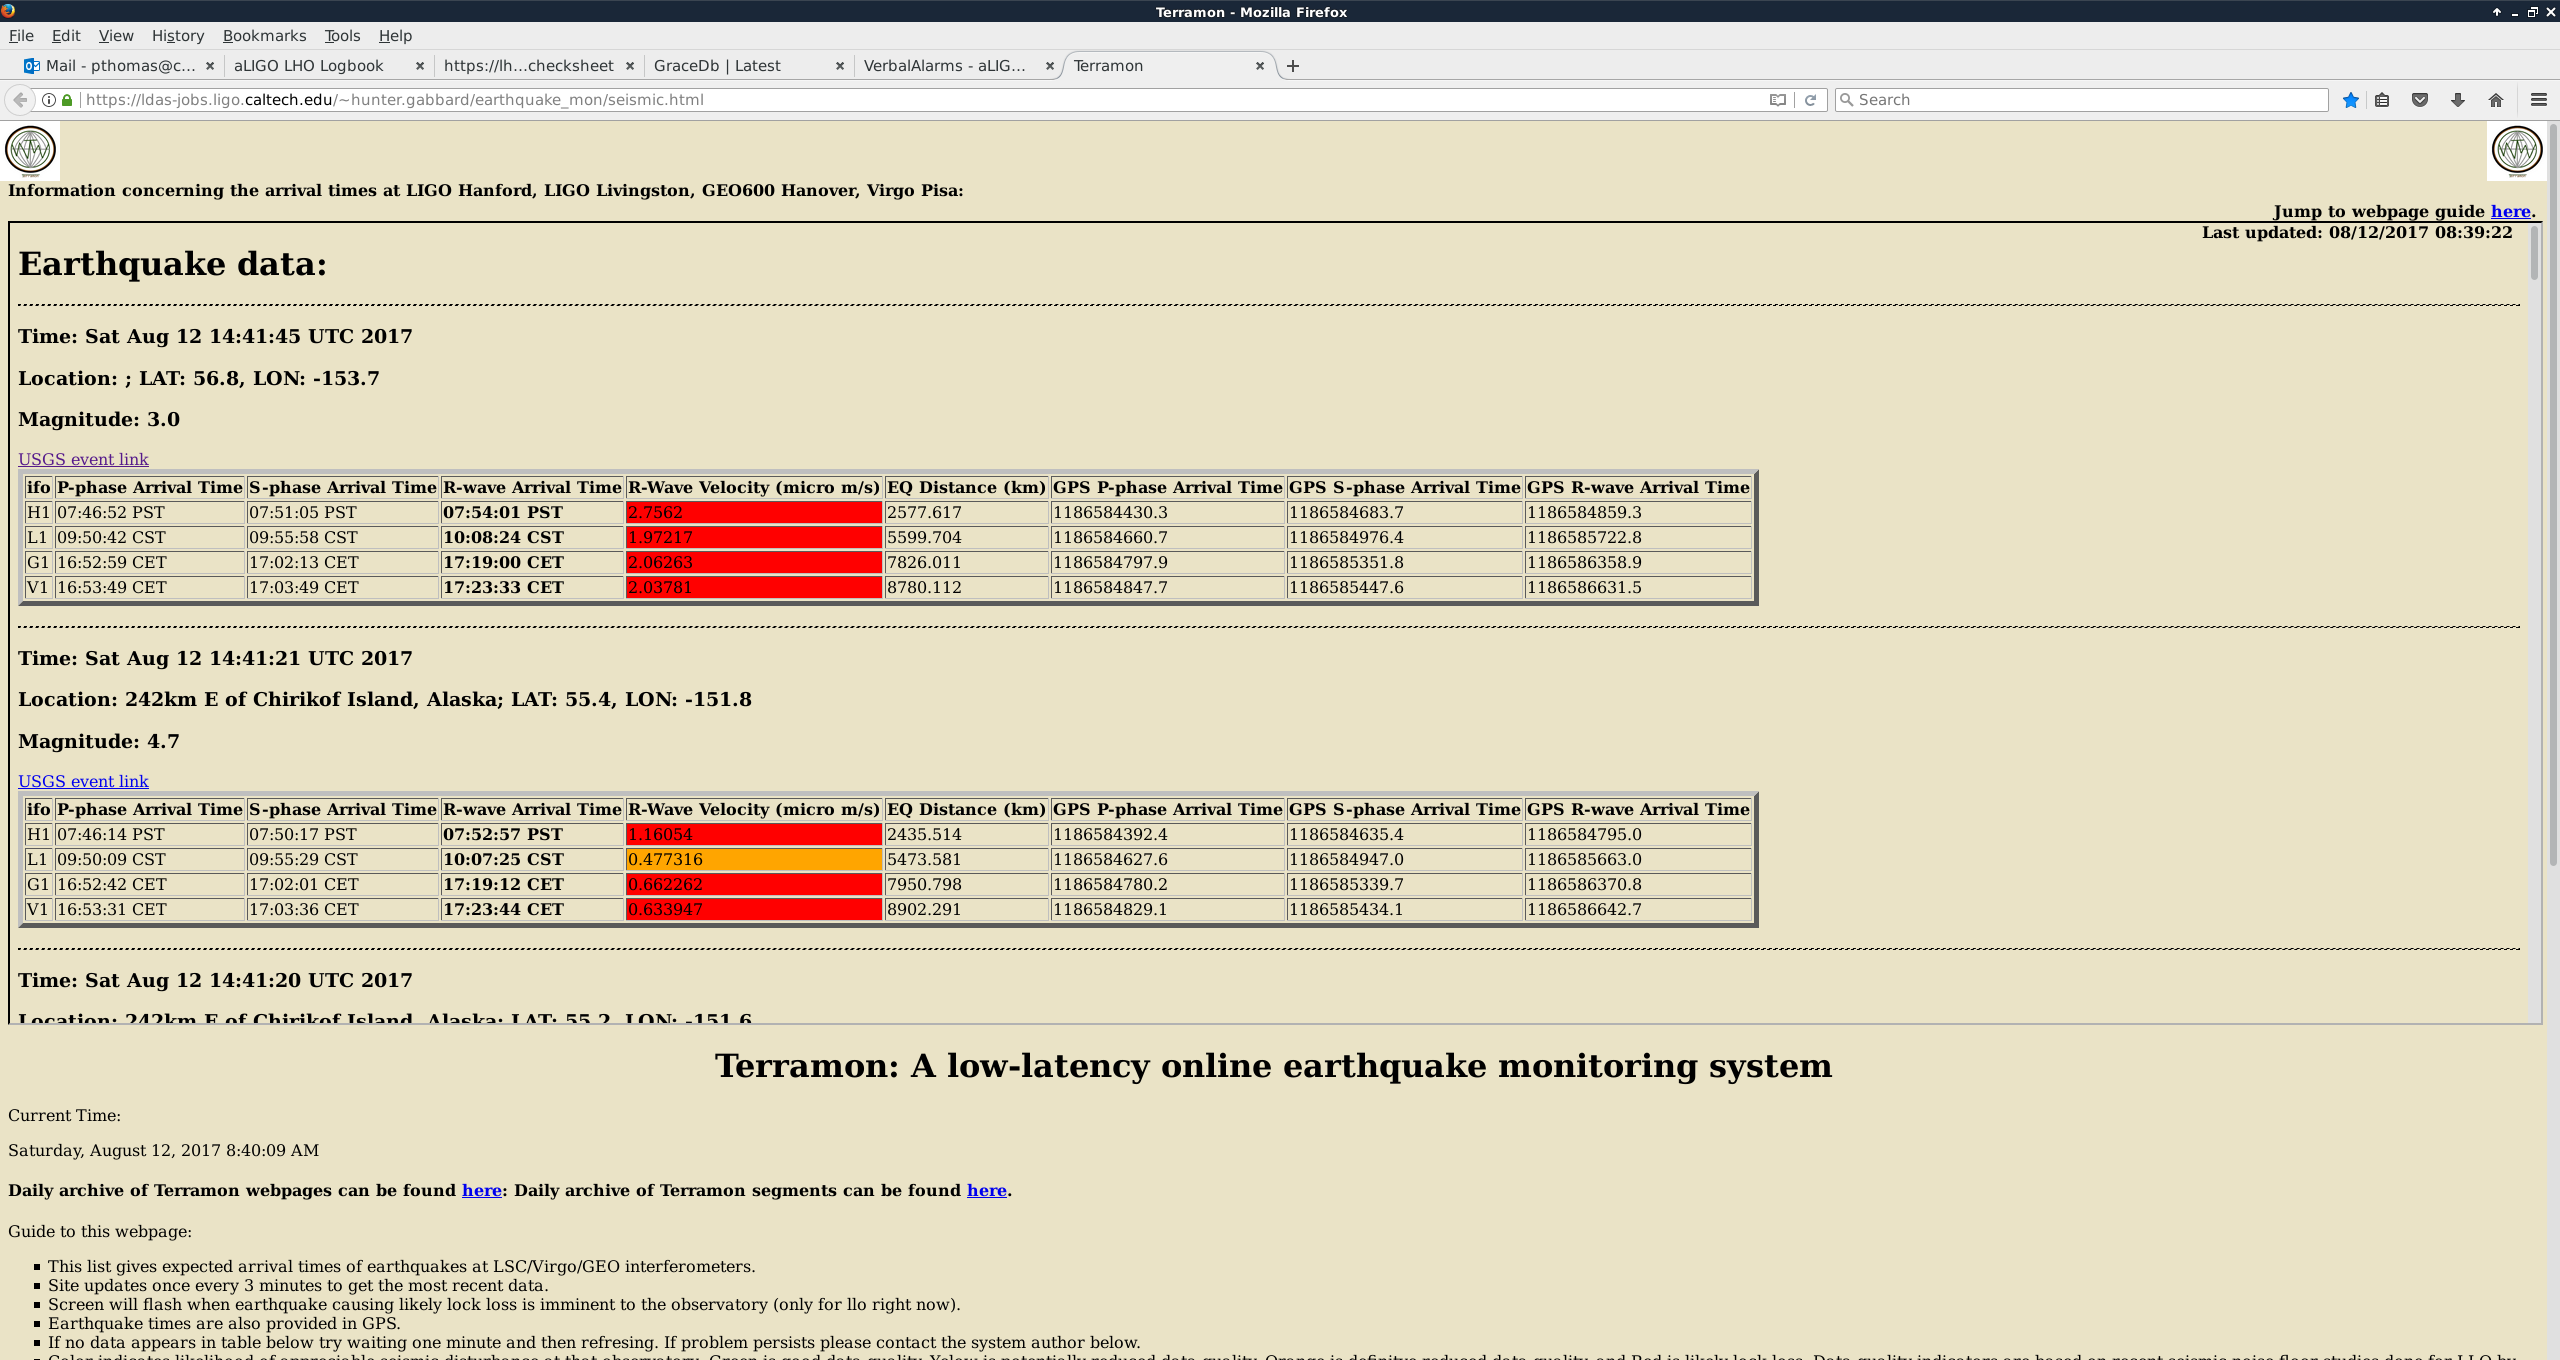Close the Mail - pthomas tab
The image size is (2560, 1360).
coord(209,66)
